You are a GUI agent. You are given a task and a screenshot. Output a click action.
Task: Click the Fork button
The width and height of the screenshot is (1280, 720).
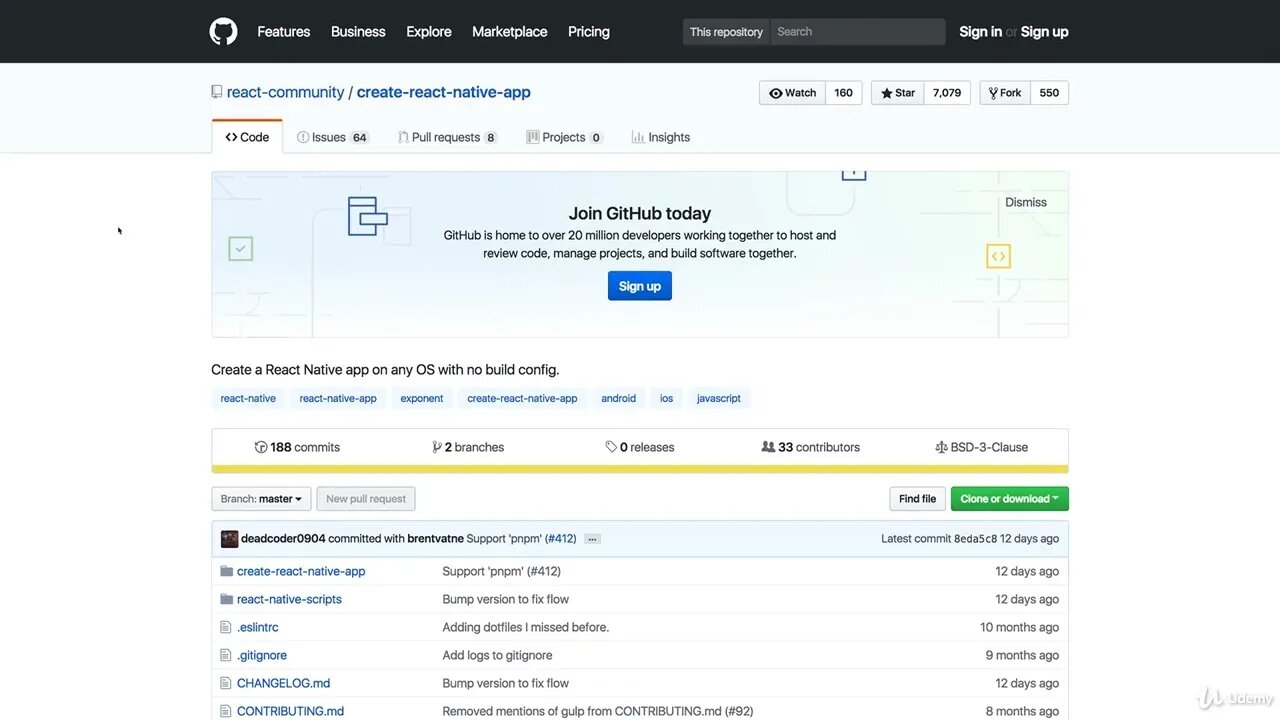pos(1005,93)
